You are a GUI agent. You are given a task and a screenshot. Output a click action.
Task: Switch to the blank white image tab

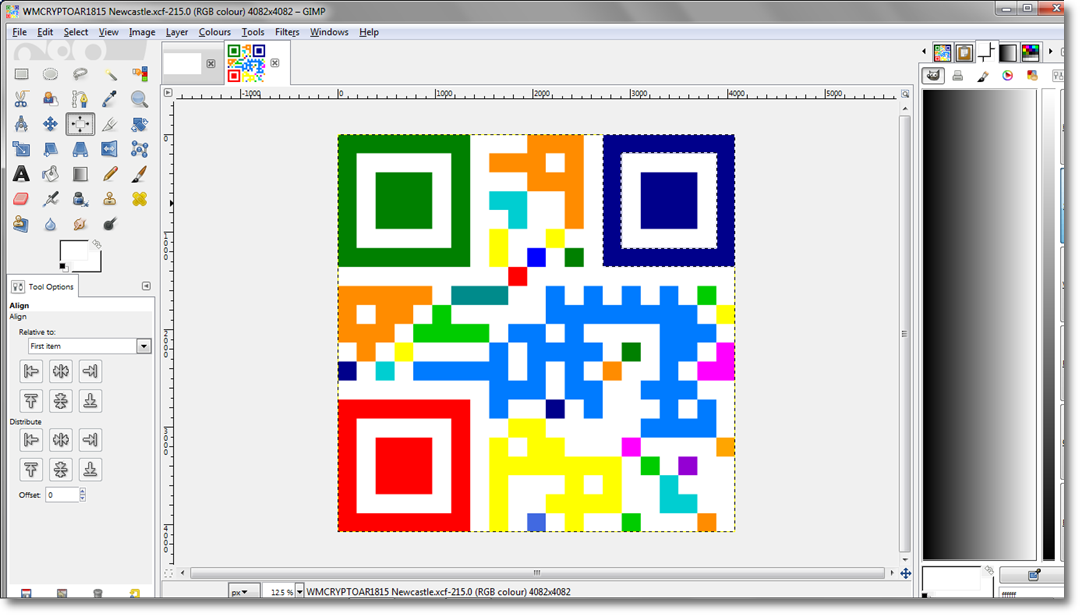183,63
